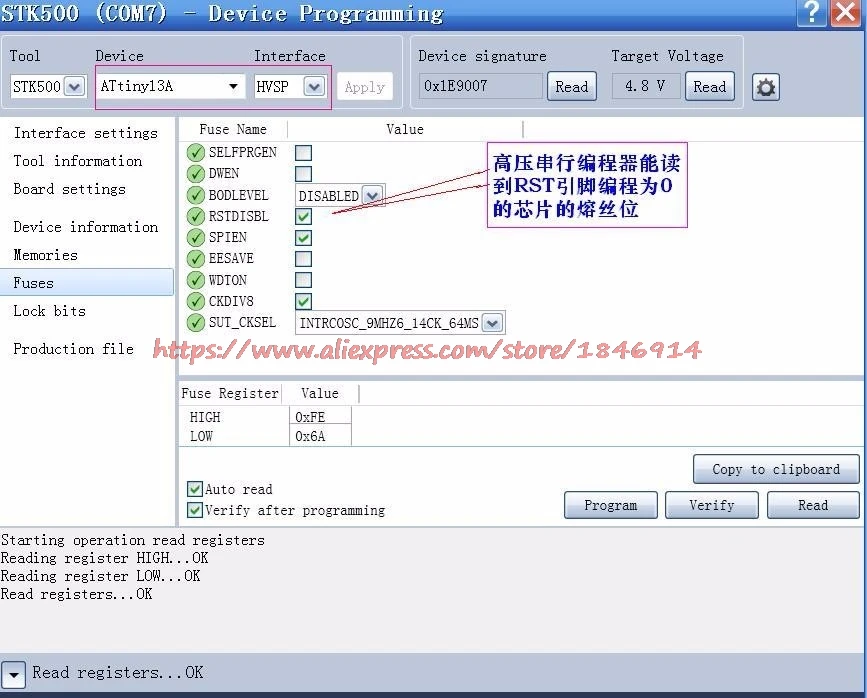
Task: Read the target voltage
Action: pyautogui.click(x=709, y=87)
